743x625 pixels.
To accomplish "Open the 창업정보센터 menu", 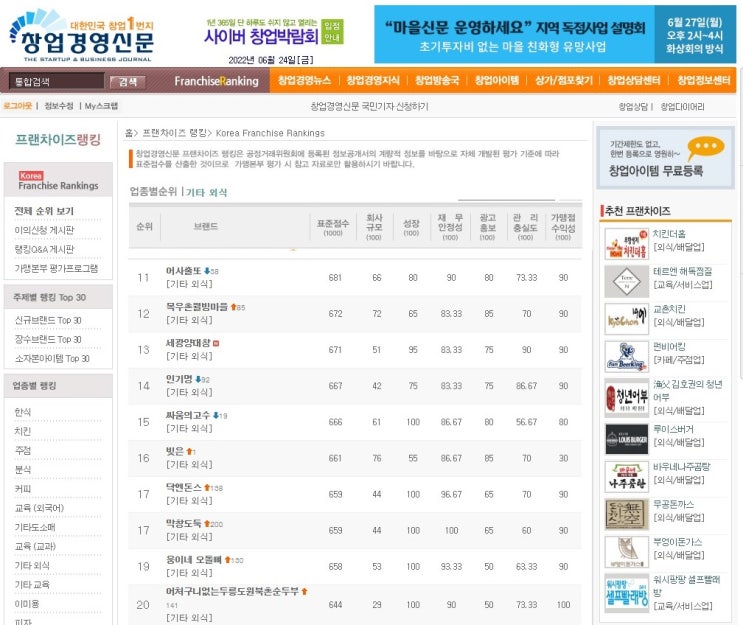I will (703, 80).
